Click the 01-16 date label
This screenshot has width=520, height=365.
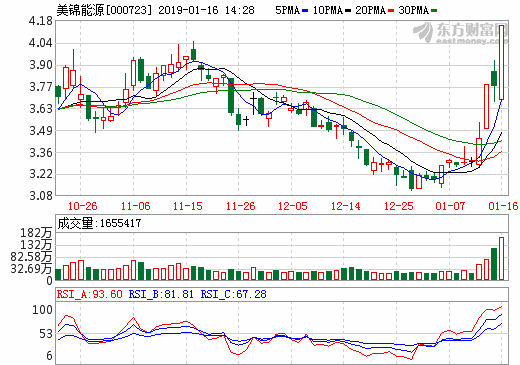(503, 206)
